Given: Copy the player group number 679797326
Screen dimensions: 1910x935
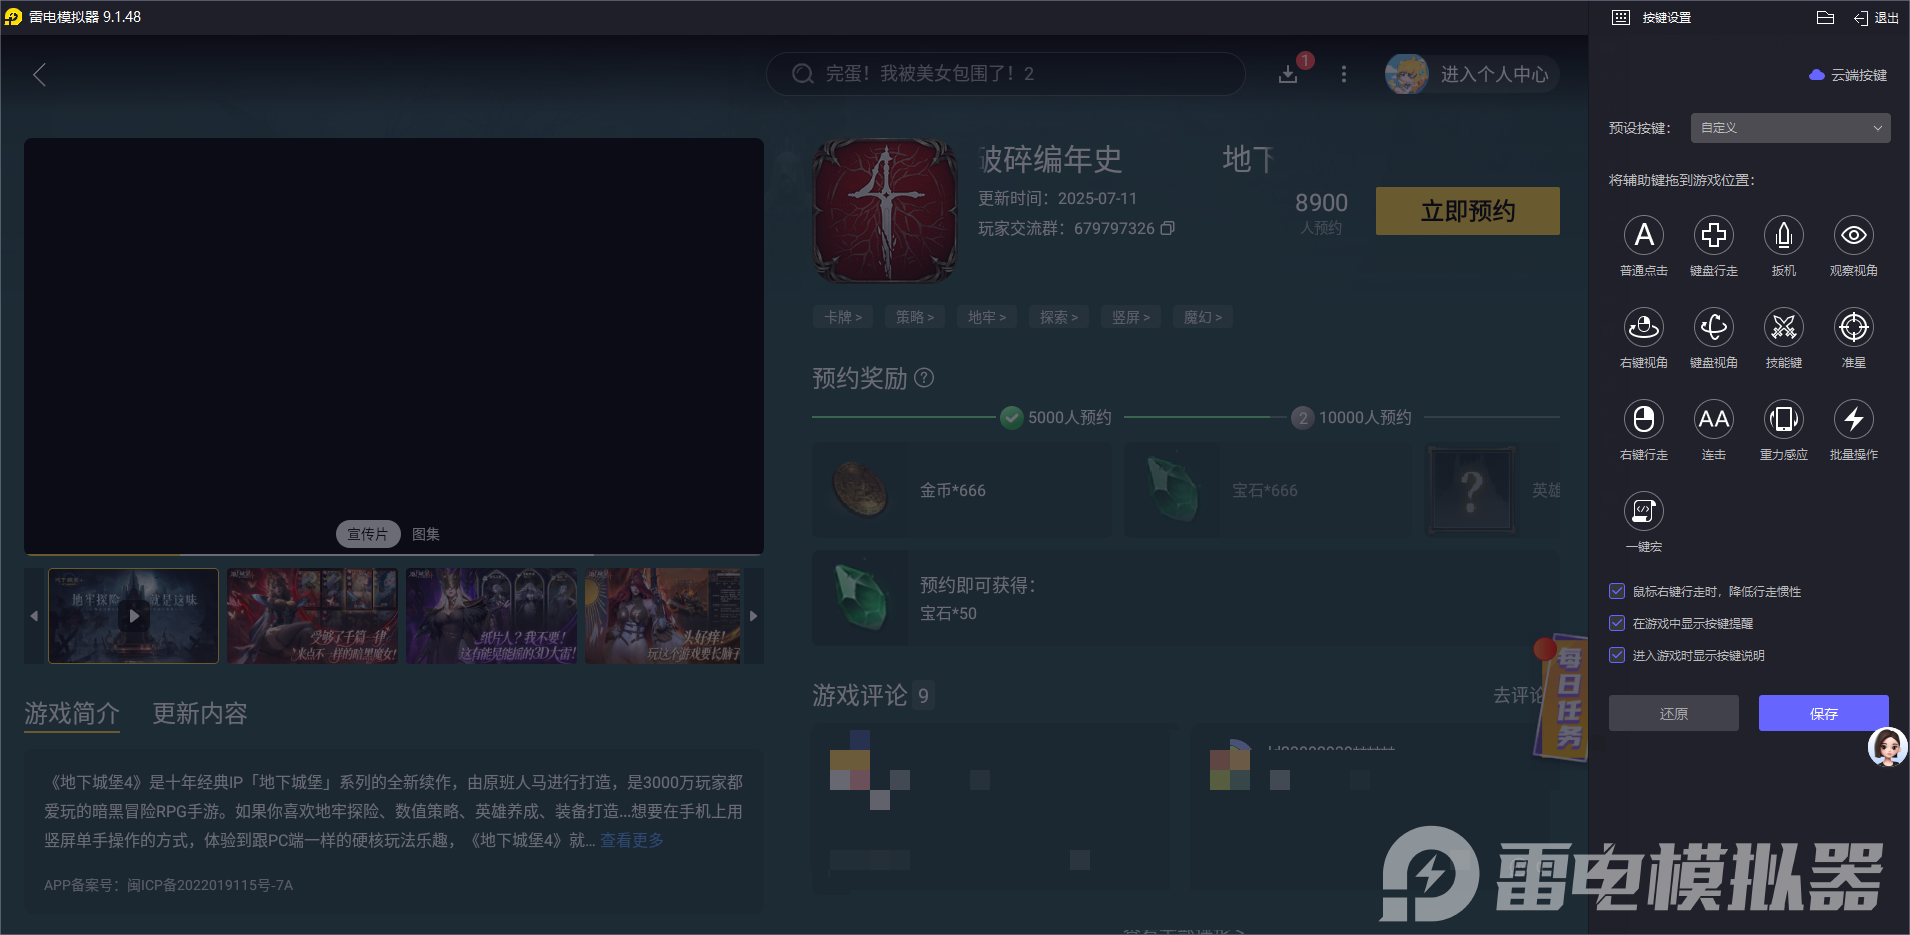Looking at the screenshot, I should pyautogui.click(x=1167, y=228).
